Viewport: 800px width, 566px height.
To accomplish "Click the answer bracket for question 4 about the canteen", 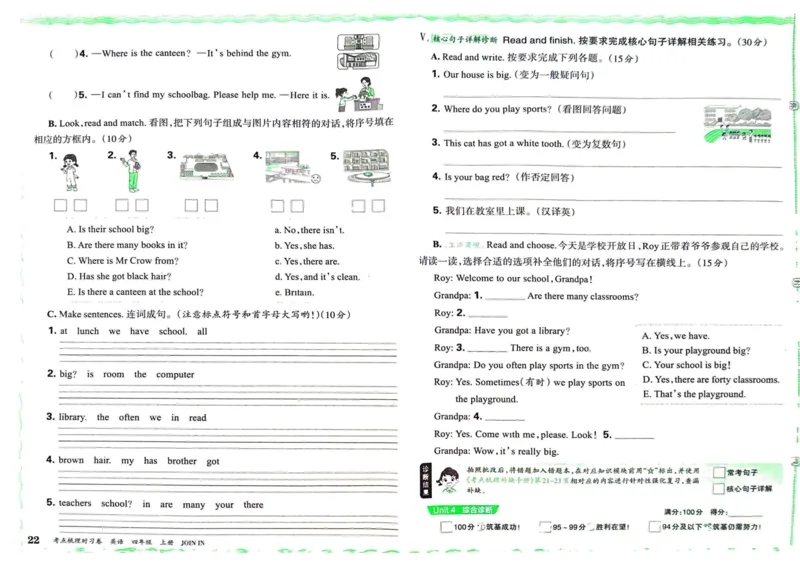I will (63, 54).
